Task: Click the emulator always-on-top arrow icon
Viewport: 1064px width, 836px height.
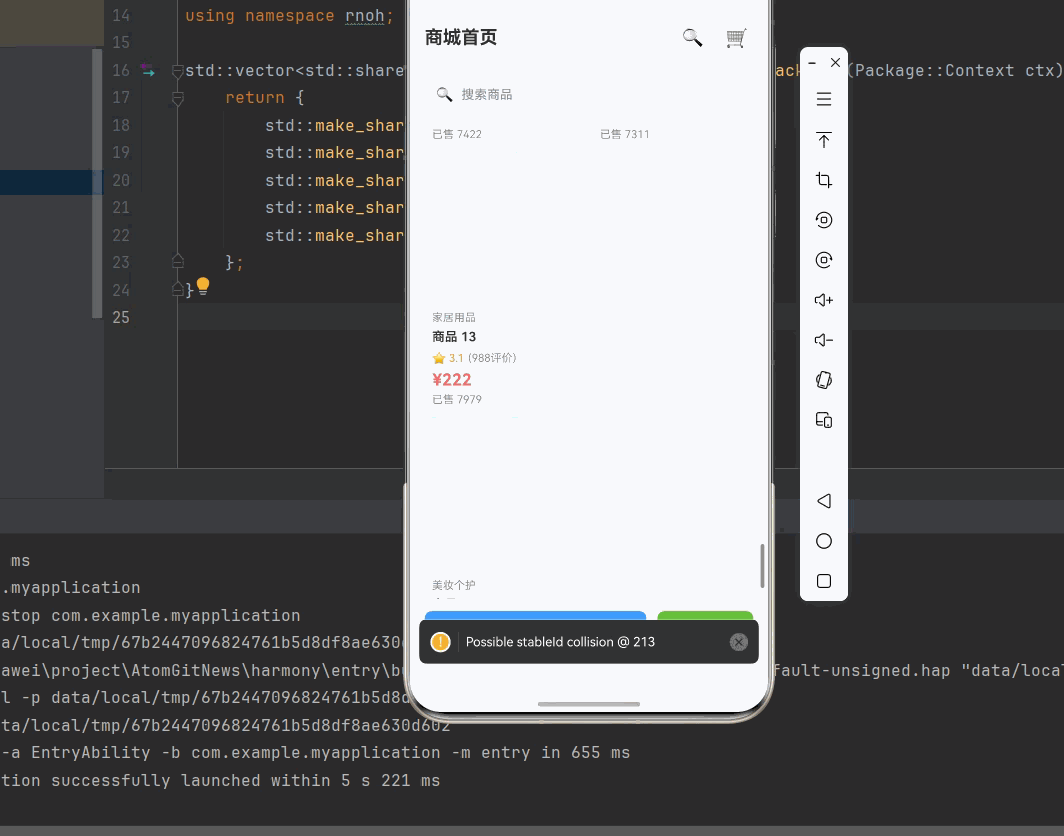Action: point(824,140)
